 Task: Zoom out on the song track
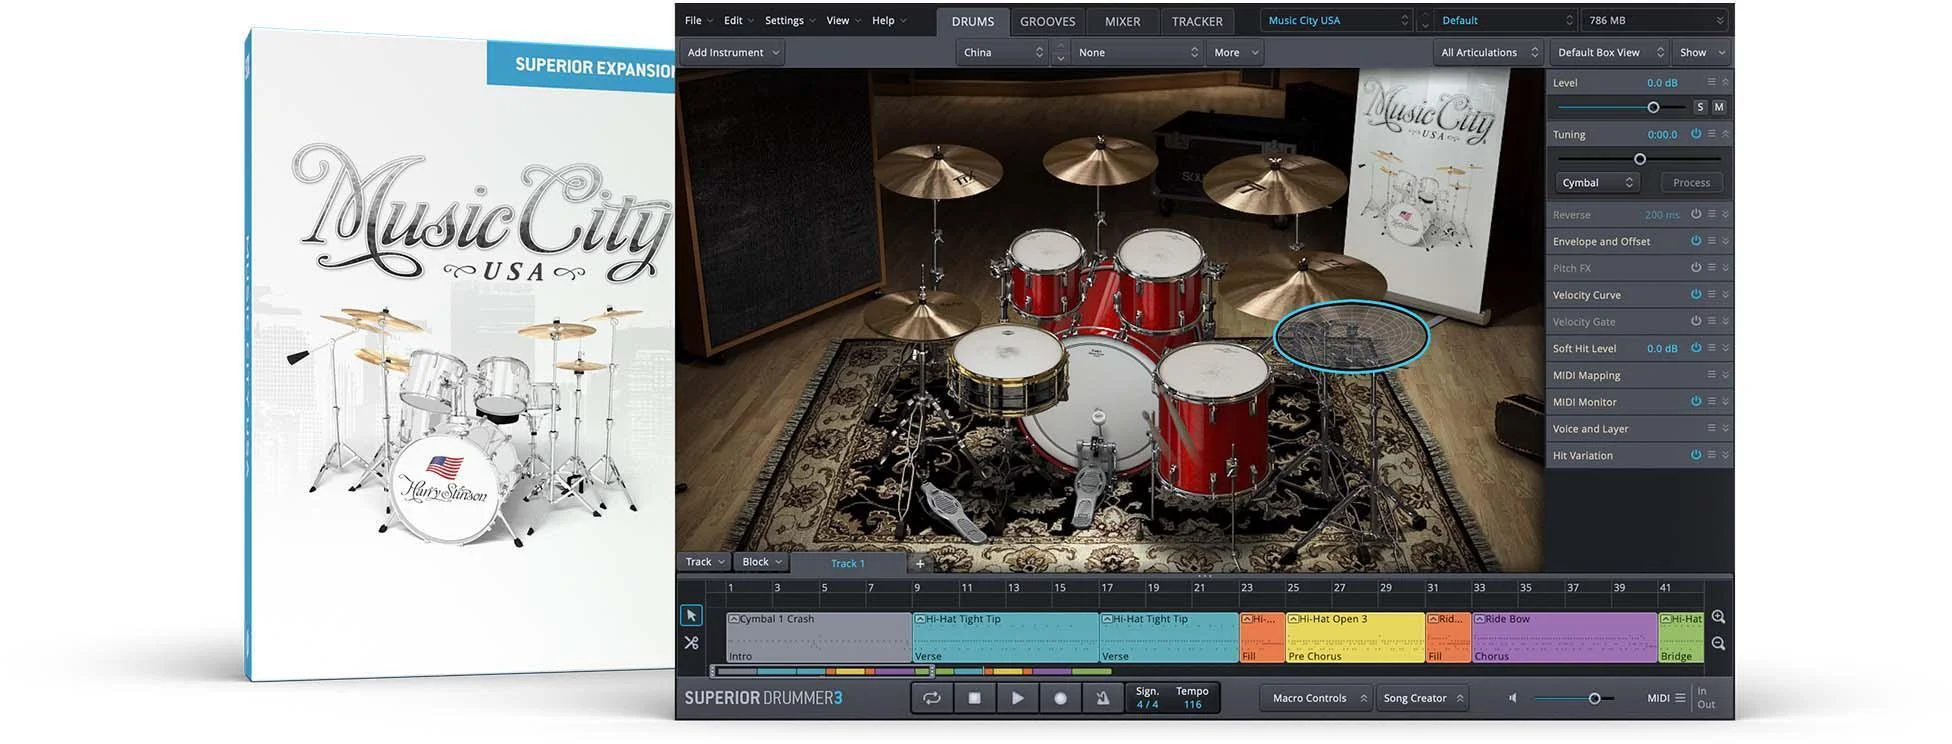click(x=1718, y=643)
